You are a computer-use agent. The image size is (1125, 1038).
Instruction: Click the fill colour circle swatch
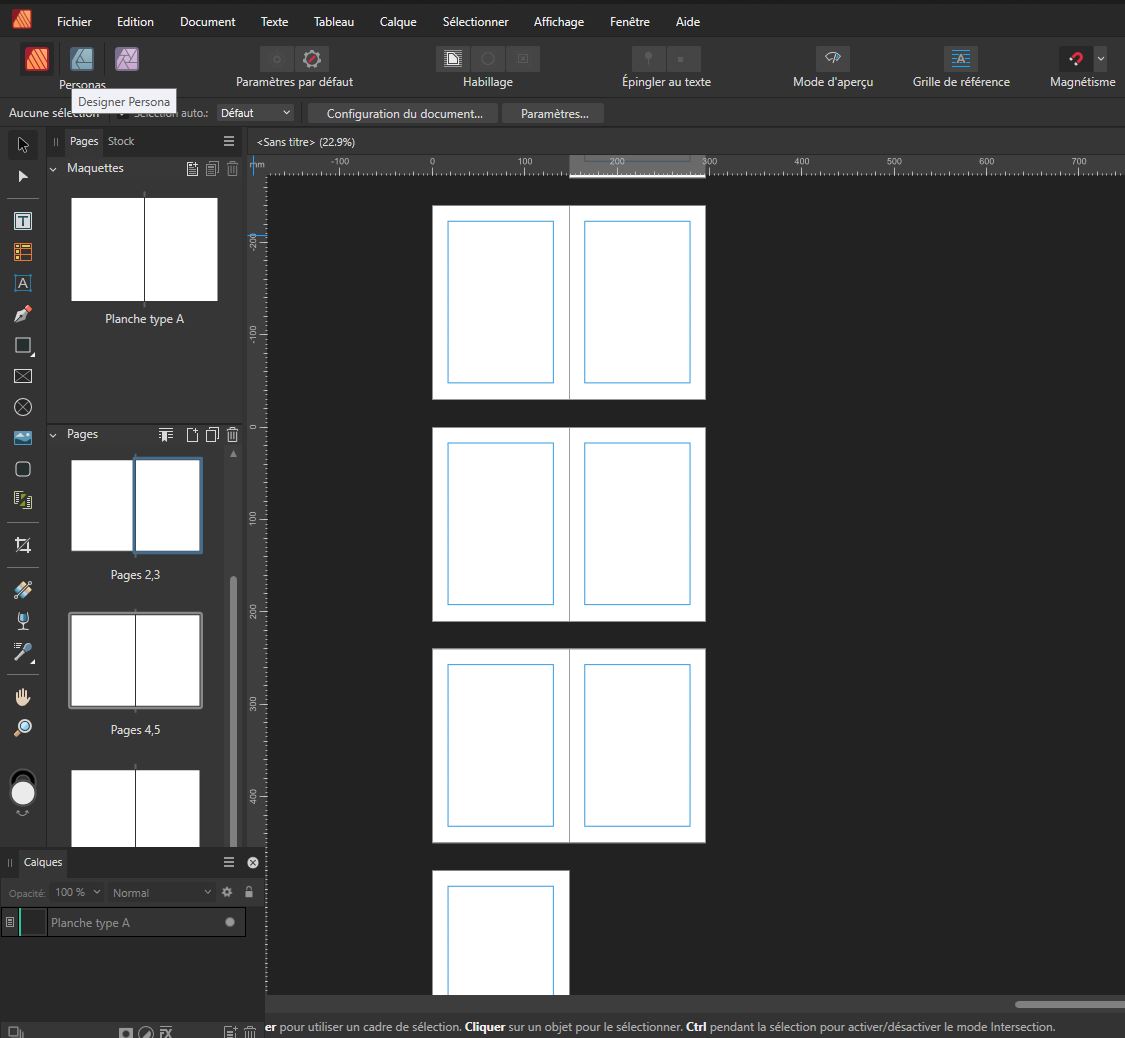pos(23,793)
